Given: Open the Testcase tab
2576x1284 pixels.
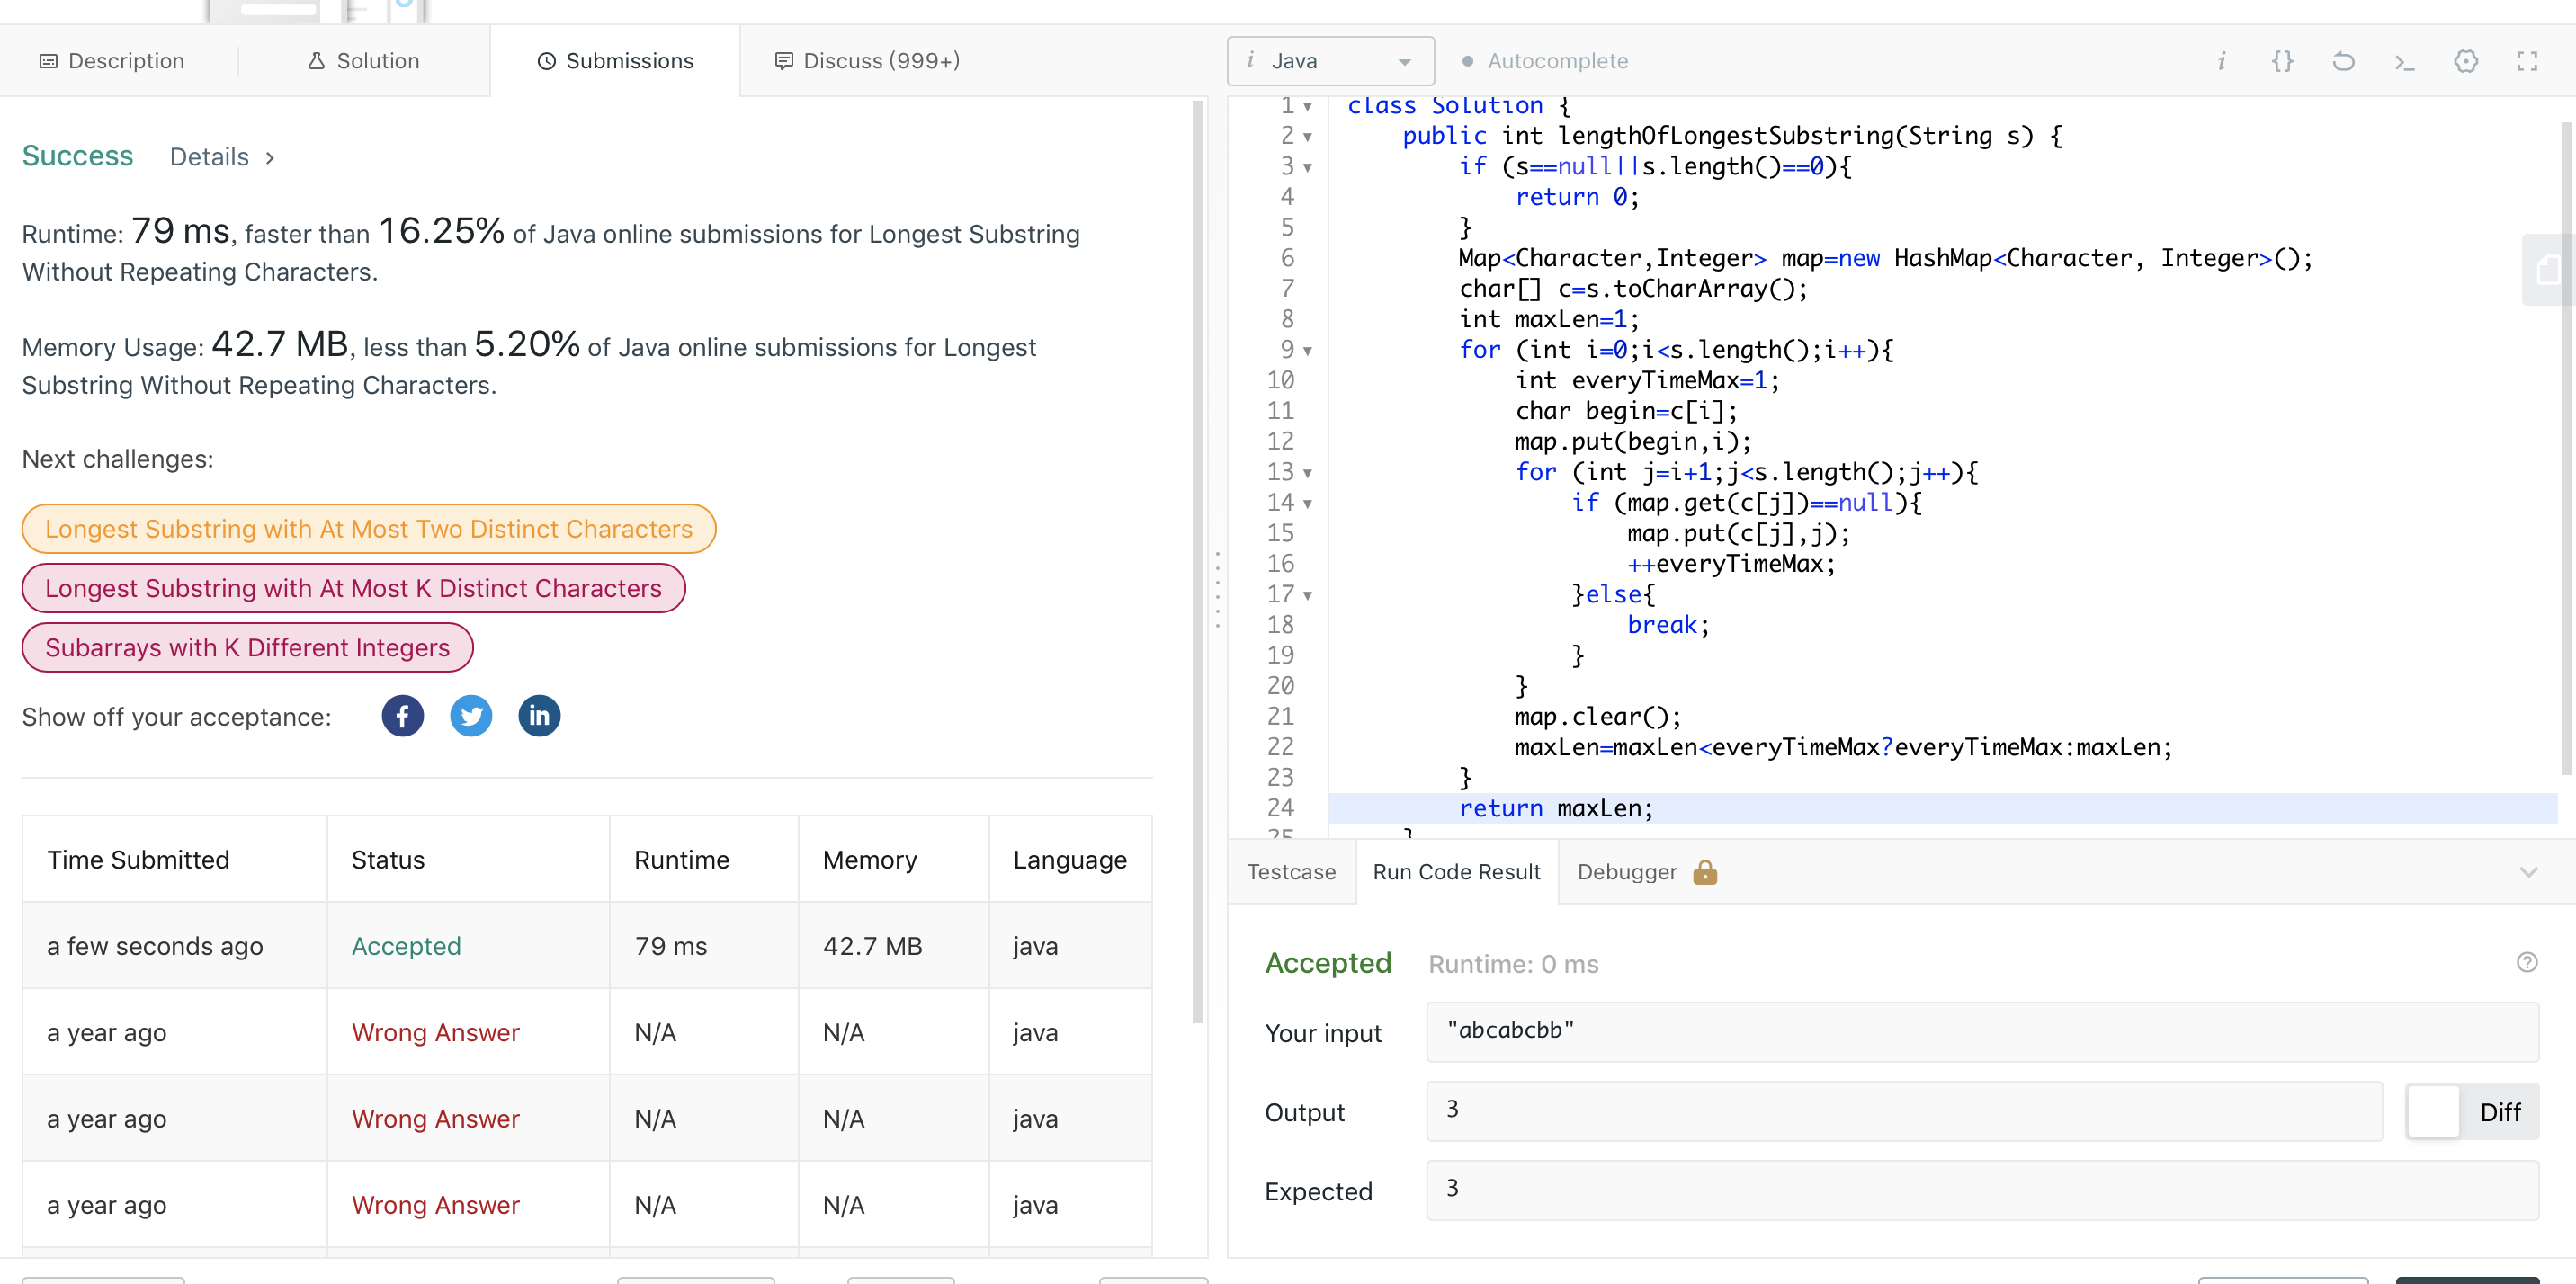Looking at the screenshot, I should [1291, 872].
